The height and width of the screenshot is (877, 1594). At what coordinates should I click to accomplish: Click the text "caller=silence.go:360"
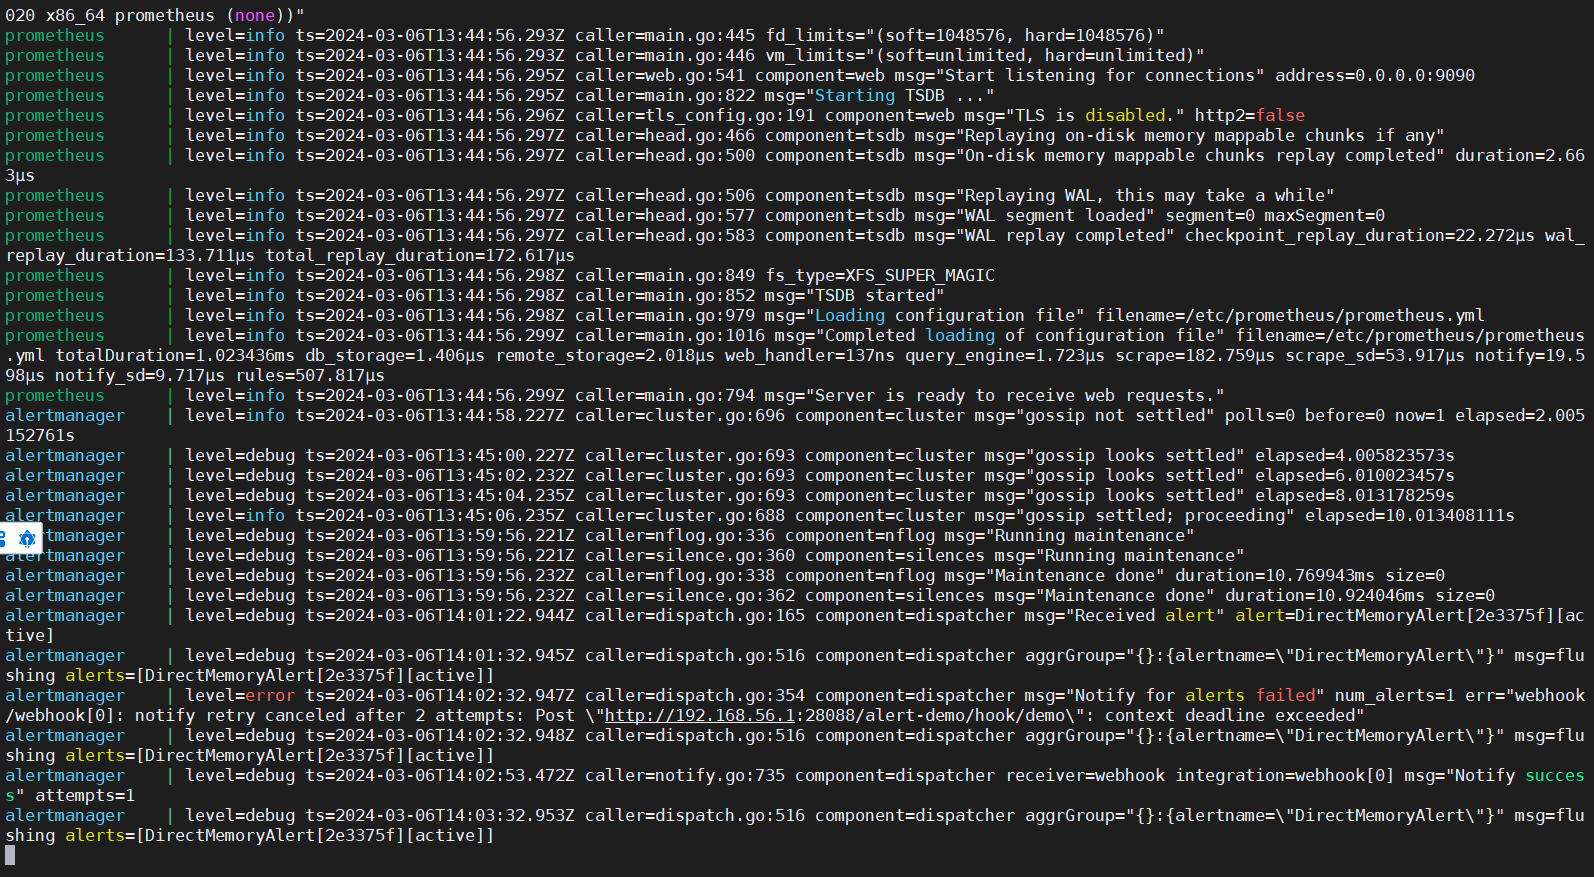(x=690, y=555)
